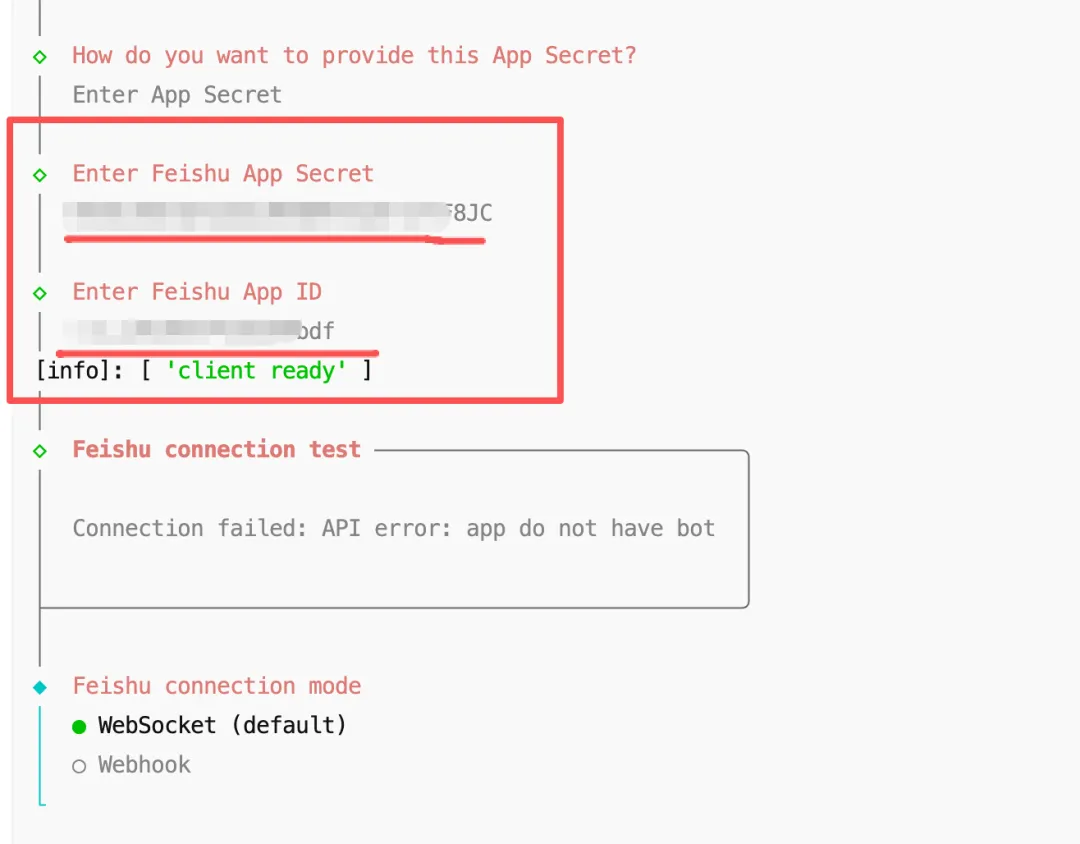This screenshot has height=844, width=1080.
Task: Select the WebSocket (default) radio option
Action: click(80, 727)
